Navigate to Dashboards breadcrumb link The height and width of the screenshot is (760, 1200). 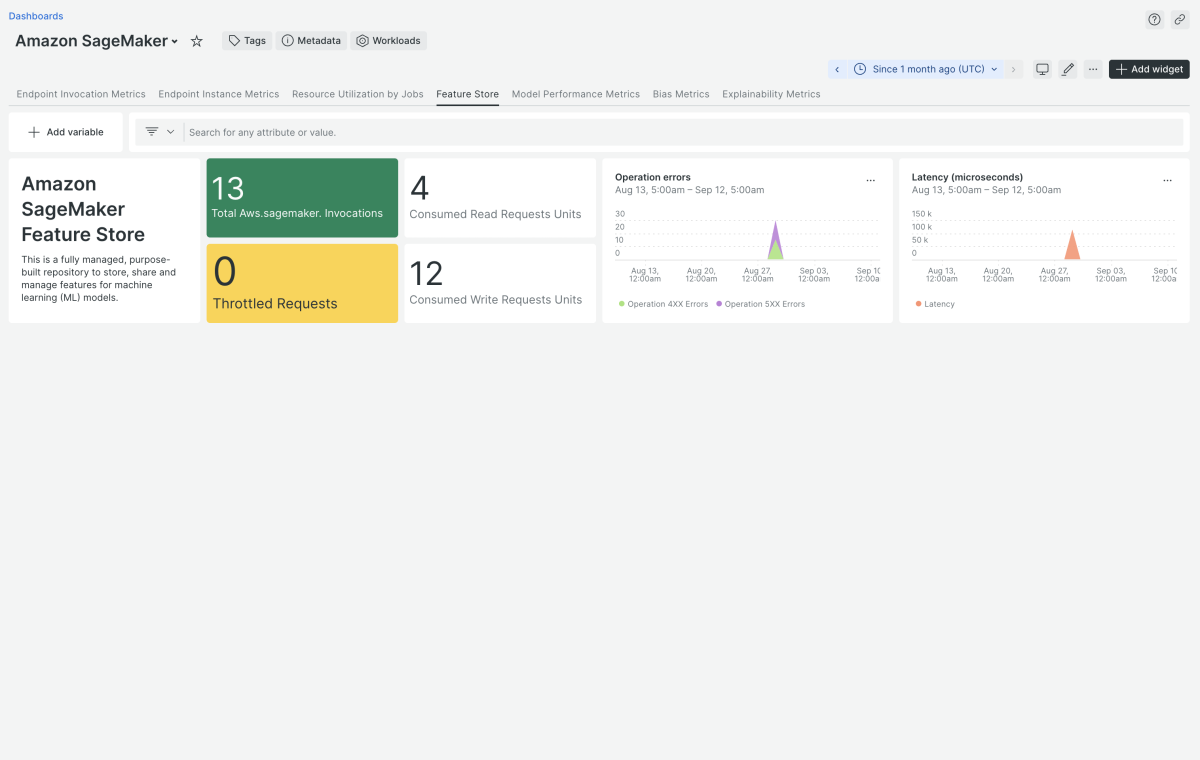pyautogui.click(x=36, y=16)
